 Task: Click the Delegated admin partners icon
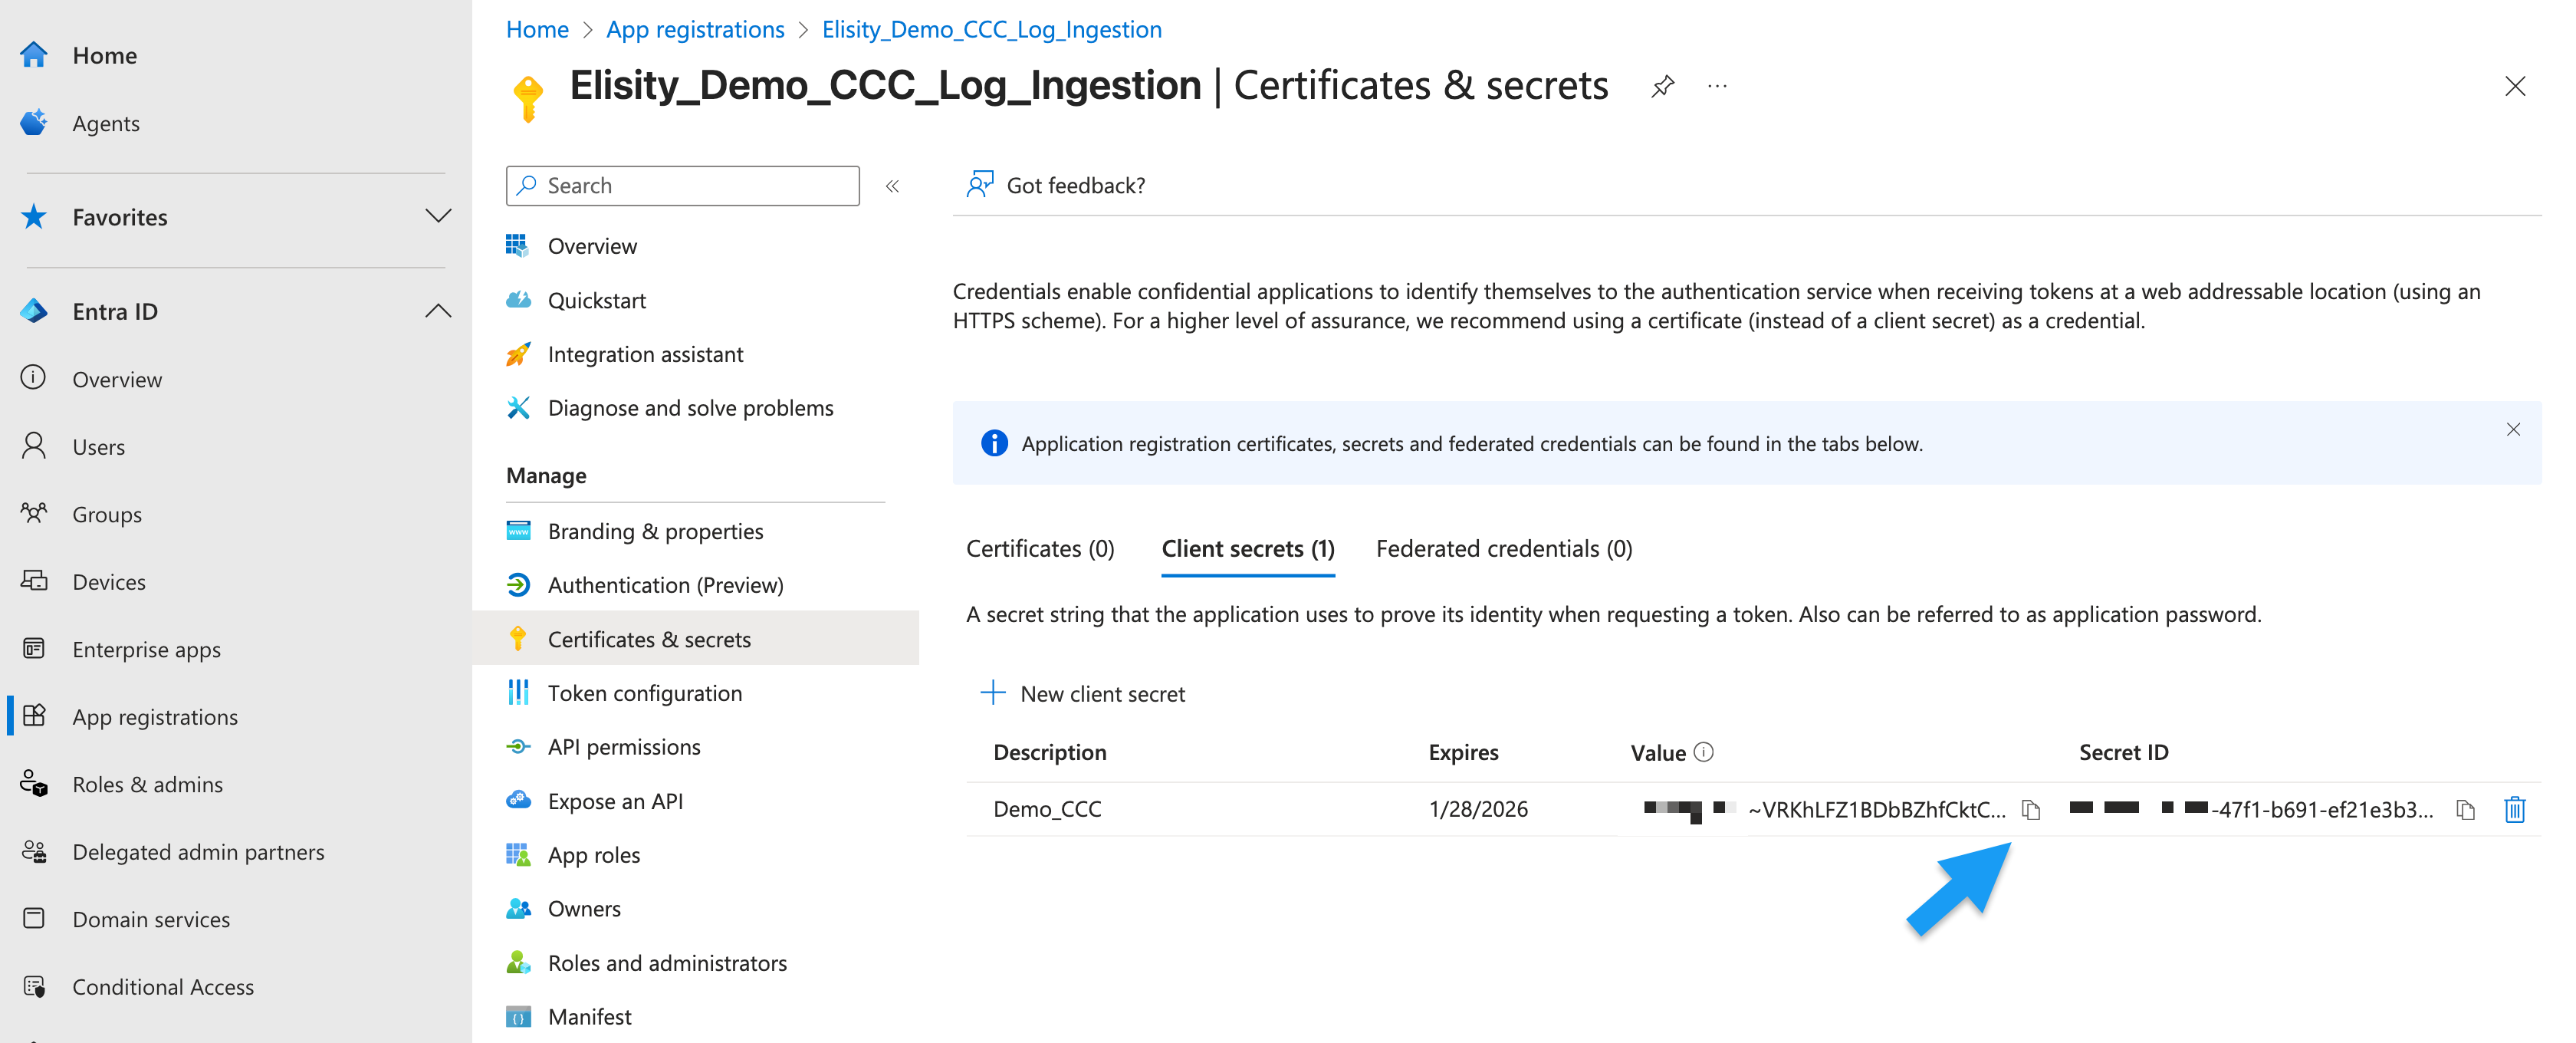point(34,851)
